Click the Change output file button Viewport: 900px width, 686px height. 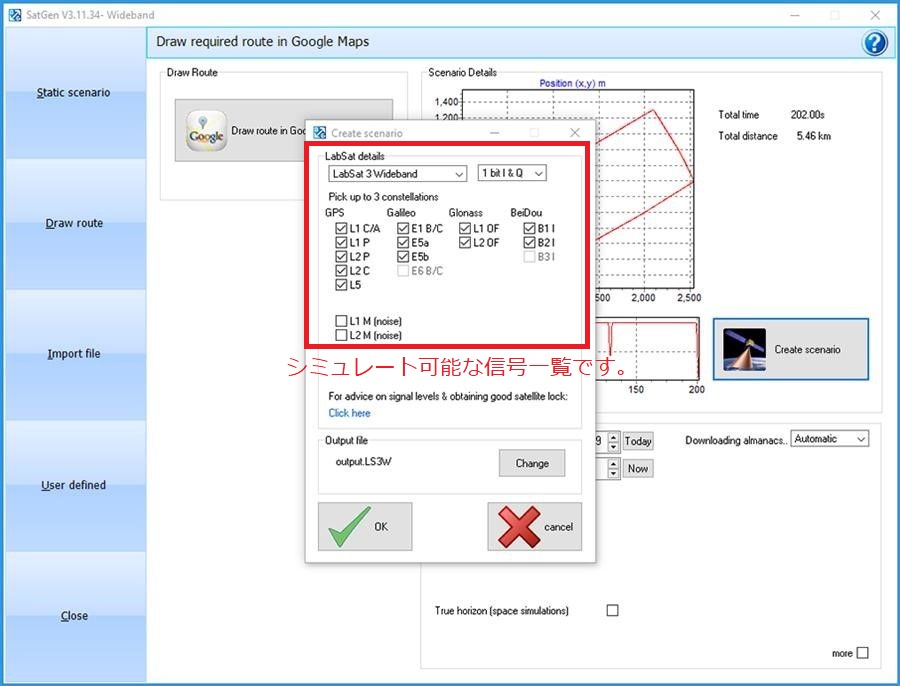pos(532,463)
